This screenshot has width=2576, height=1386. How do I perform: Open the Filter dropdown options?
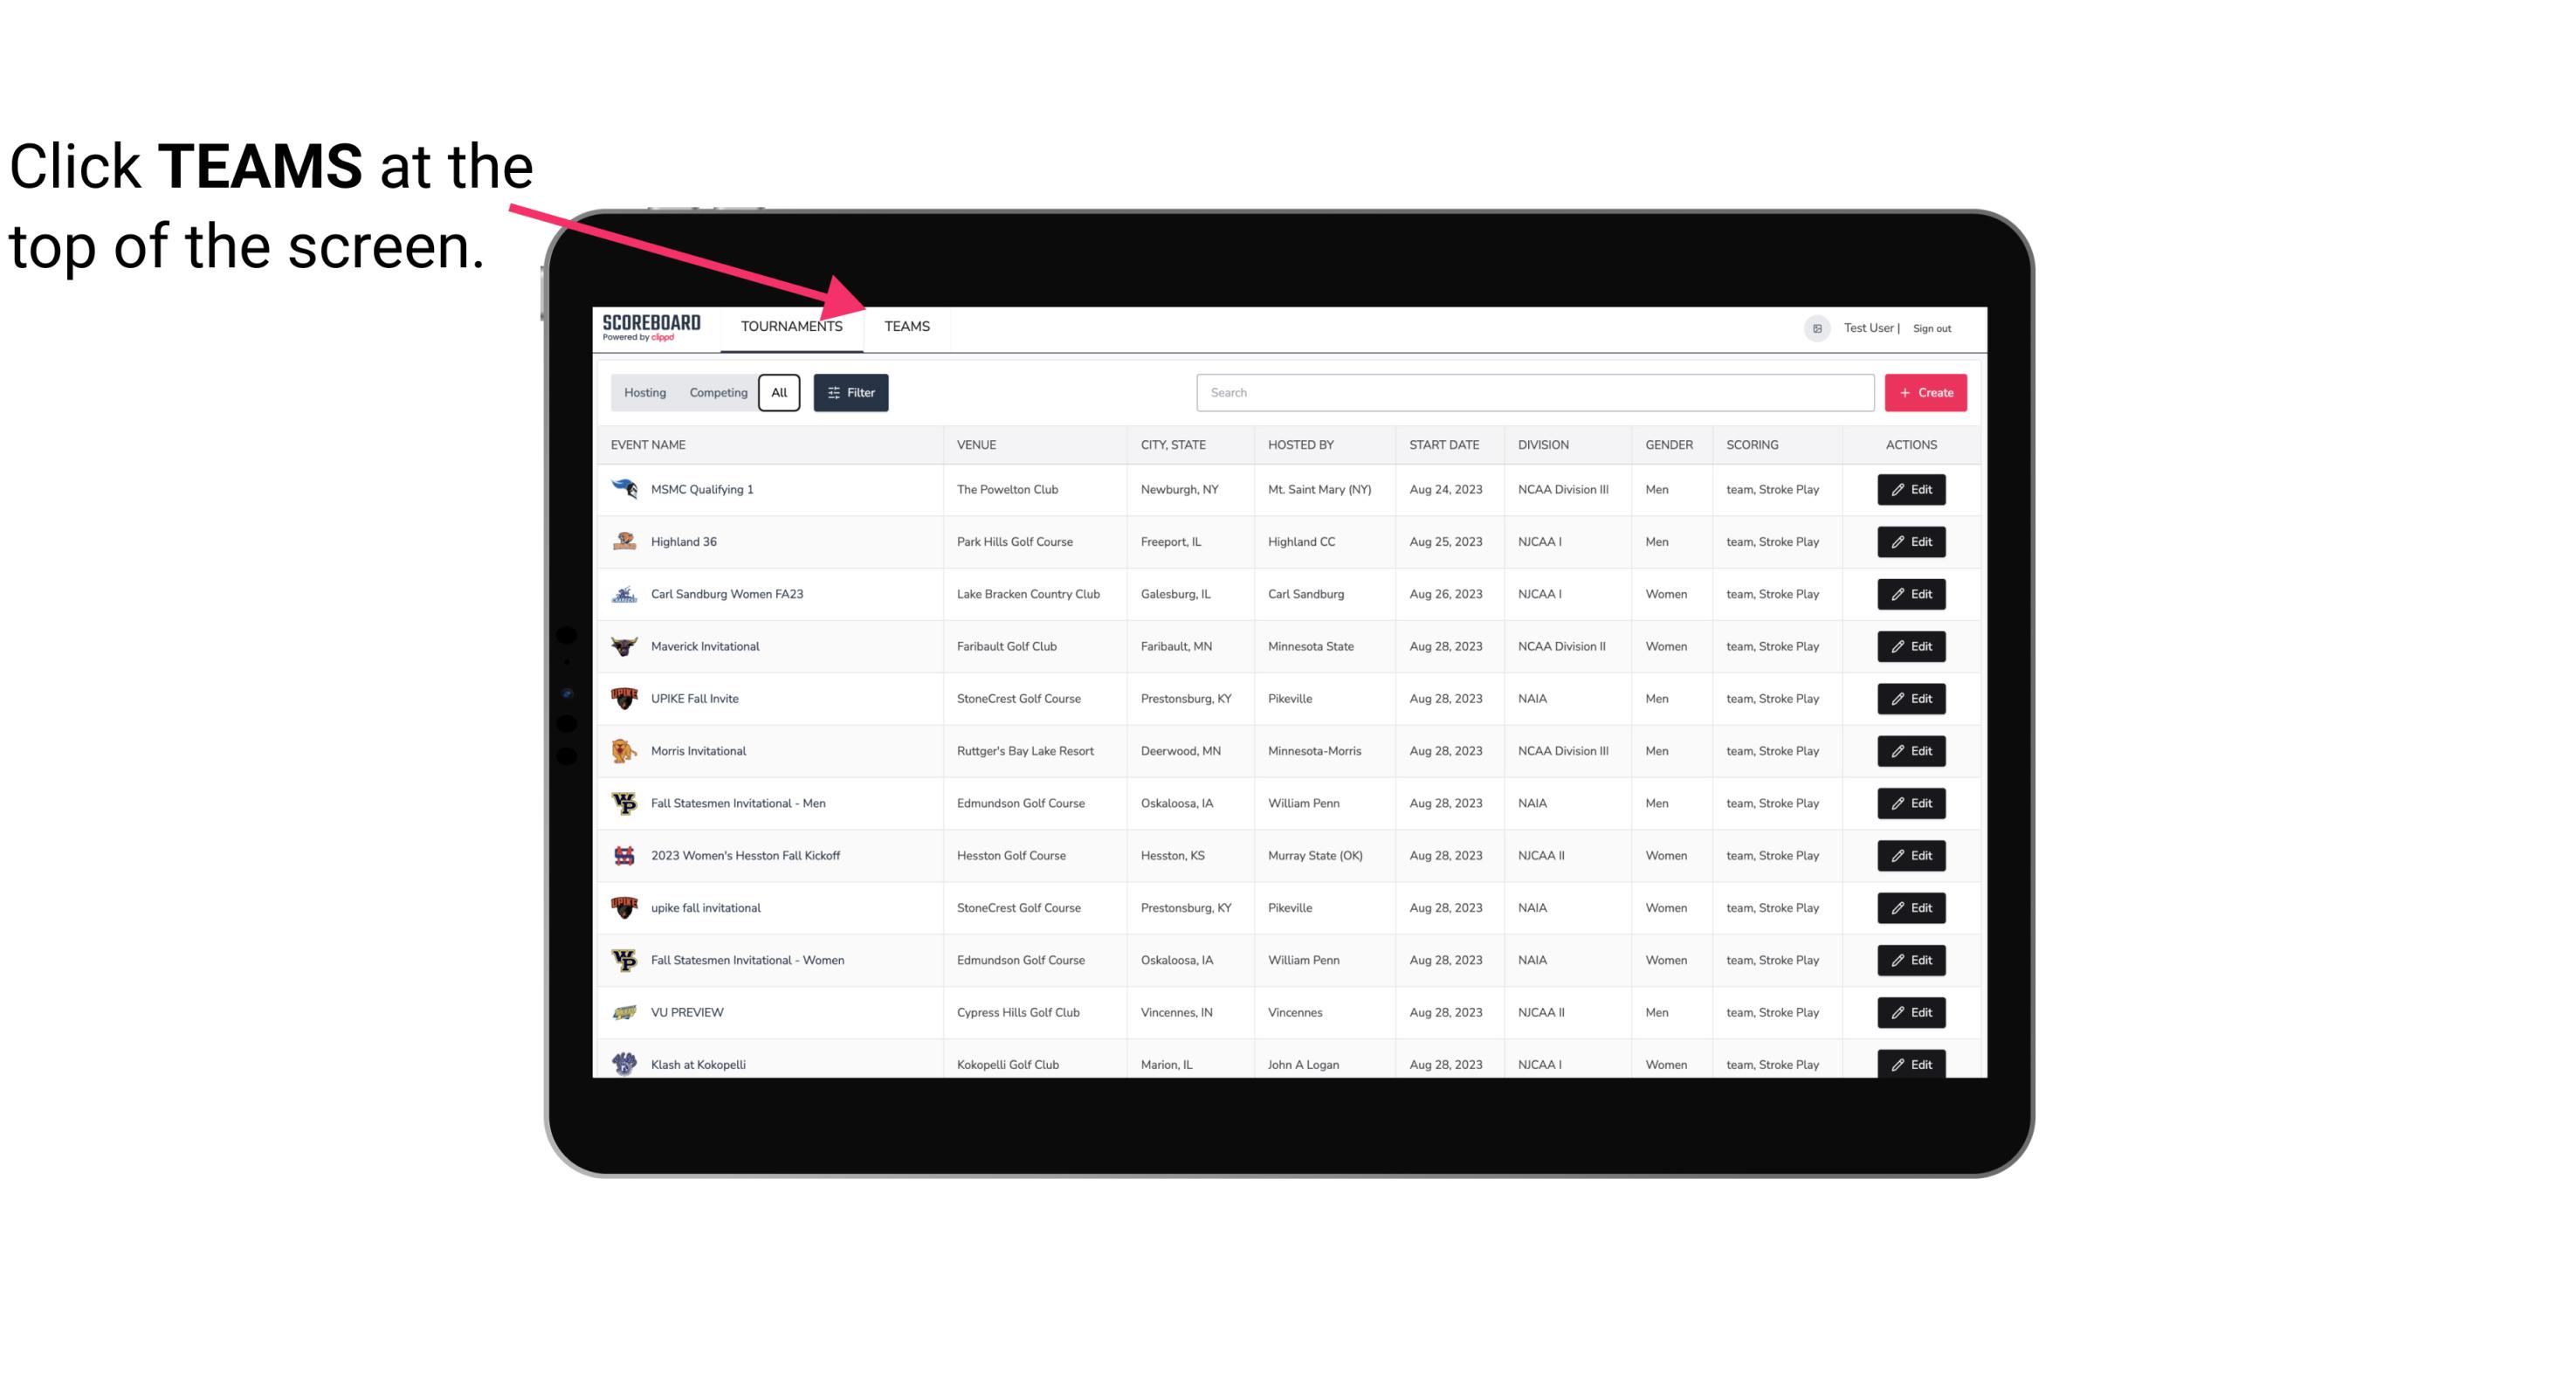[853, 393]
